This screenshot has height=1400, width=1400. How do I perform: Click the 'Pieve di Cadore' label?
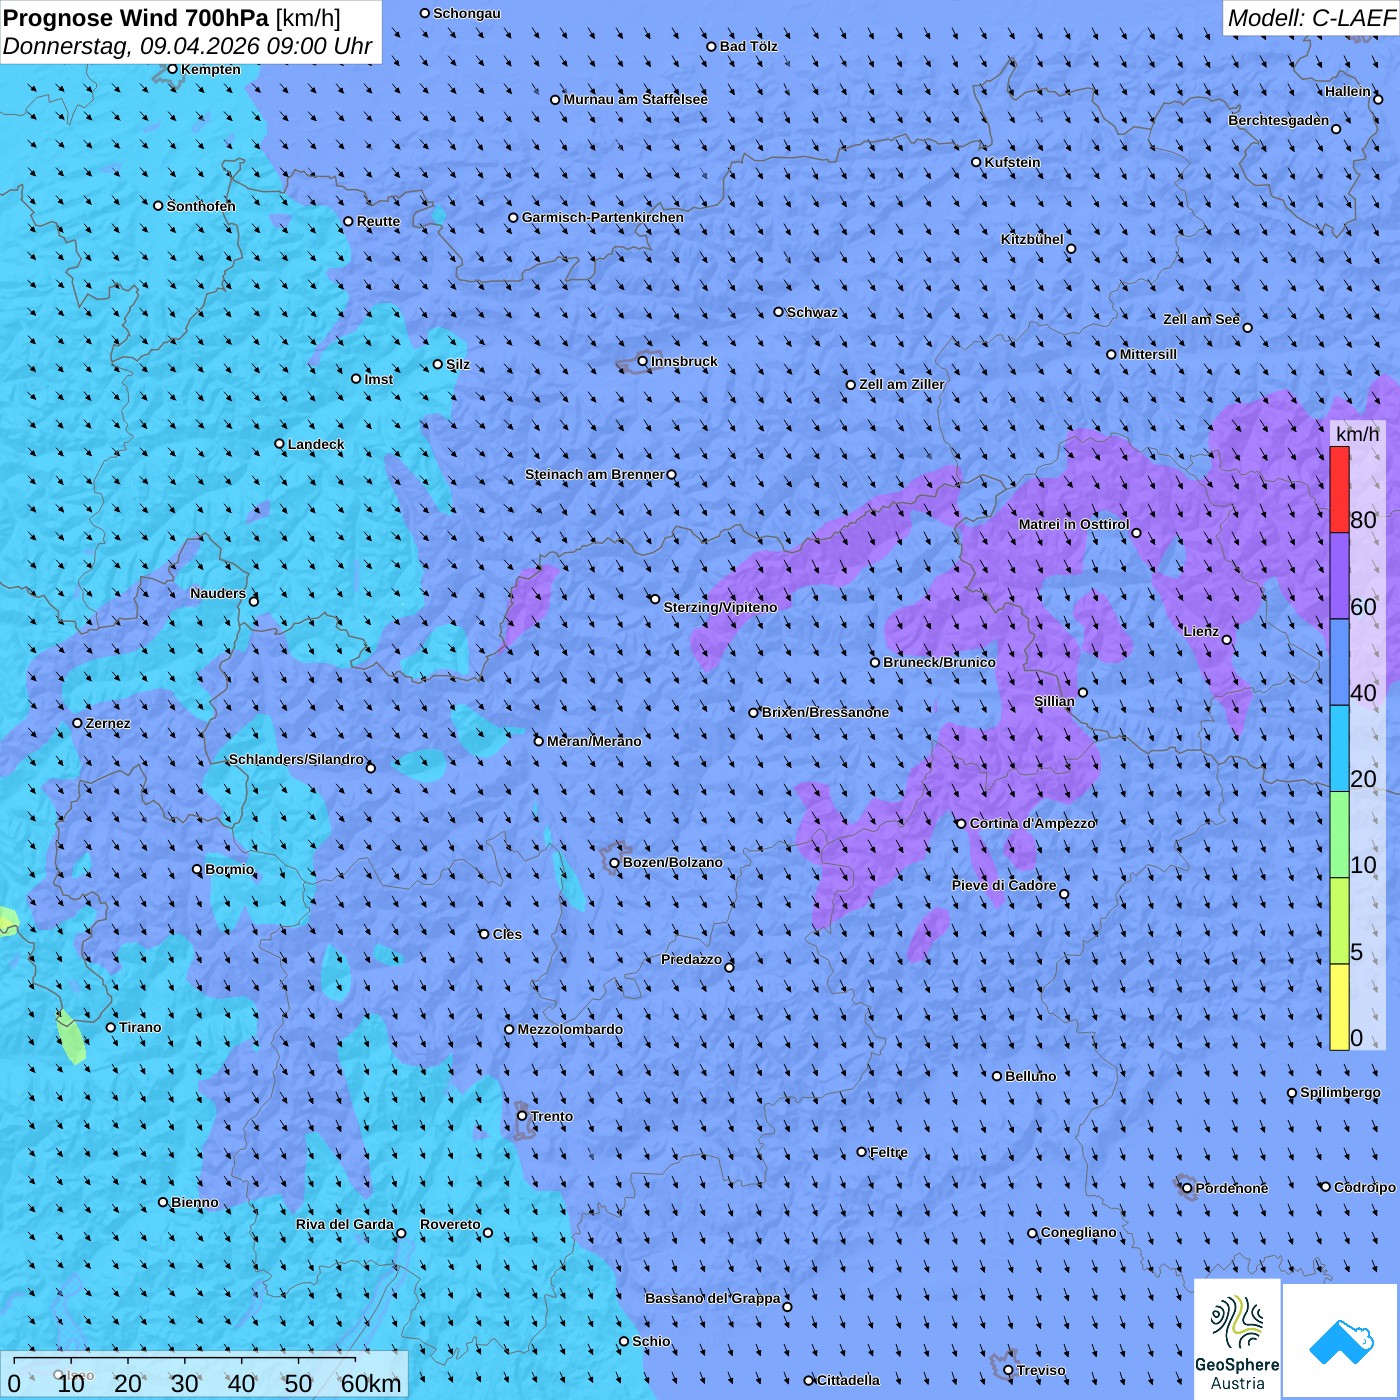(x=1004, y=885)
